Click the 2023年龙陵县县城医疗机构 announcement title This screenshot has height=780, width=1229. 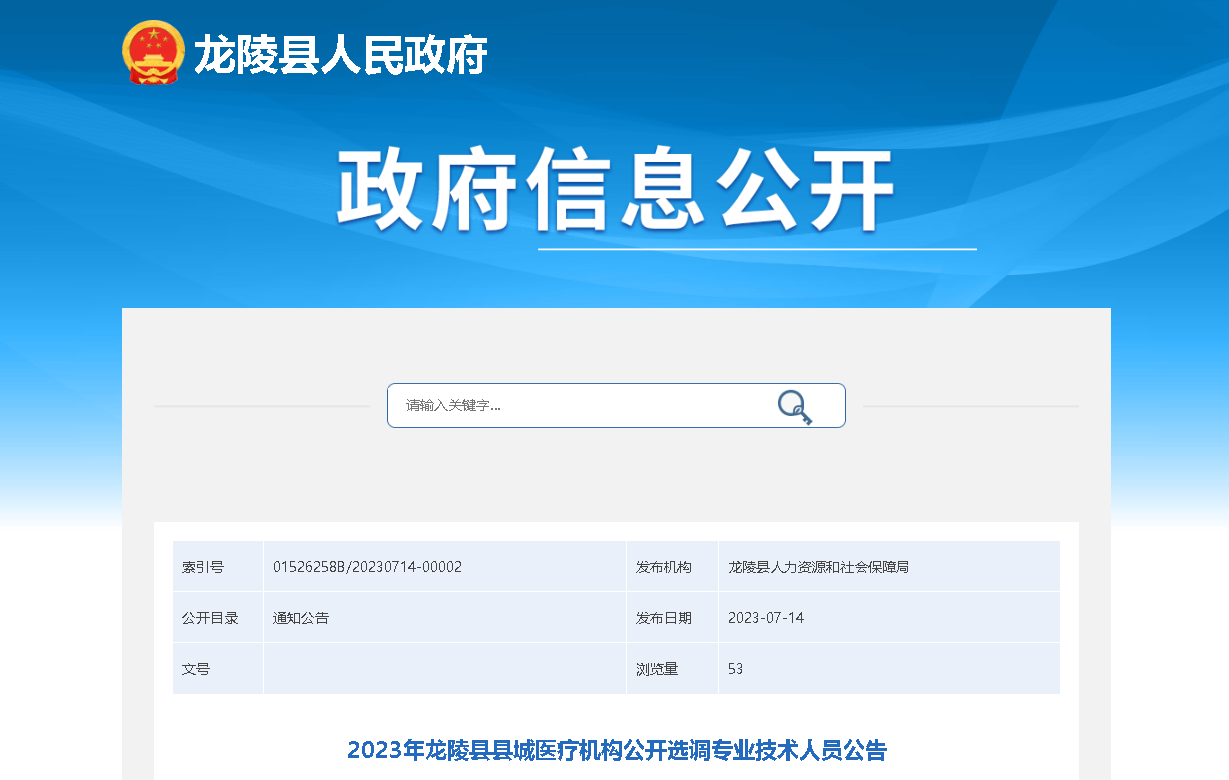click(616, 750)
